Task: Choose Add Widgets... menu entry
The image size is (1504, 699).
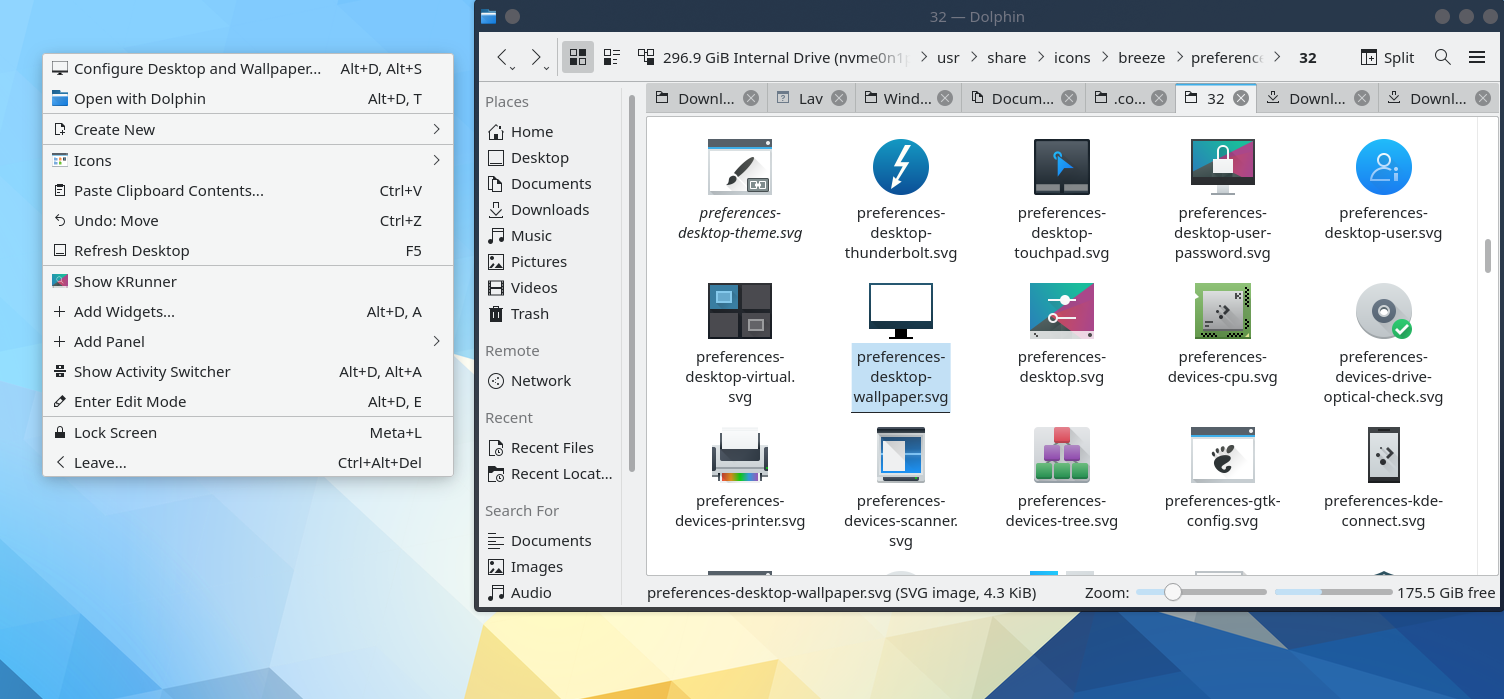Action: click(248, 312)
